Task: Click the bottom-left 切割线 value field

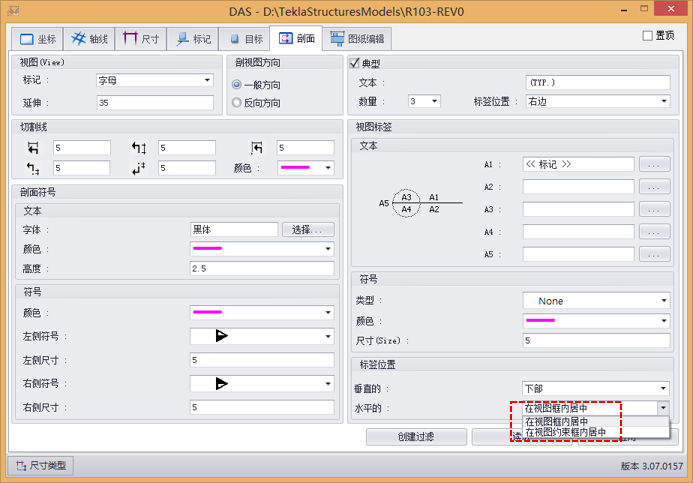Action: (82, 168)
